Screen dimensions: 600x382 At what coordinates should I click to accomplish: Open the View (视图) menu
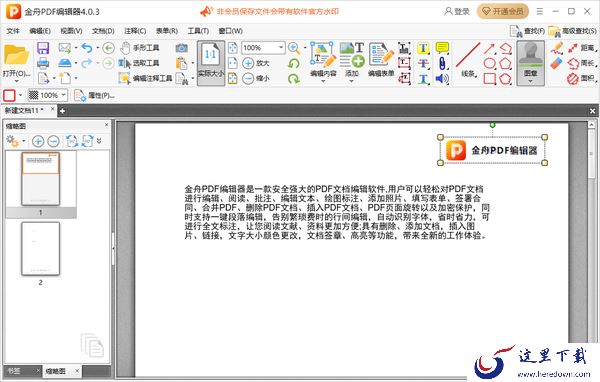point(72,31)
